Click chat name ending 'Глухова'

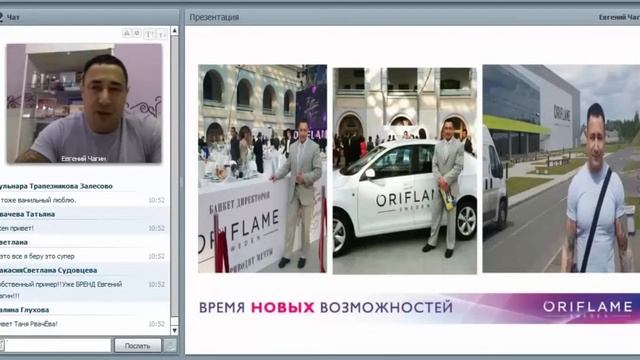[x=24, y=310]
